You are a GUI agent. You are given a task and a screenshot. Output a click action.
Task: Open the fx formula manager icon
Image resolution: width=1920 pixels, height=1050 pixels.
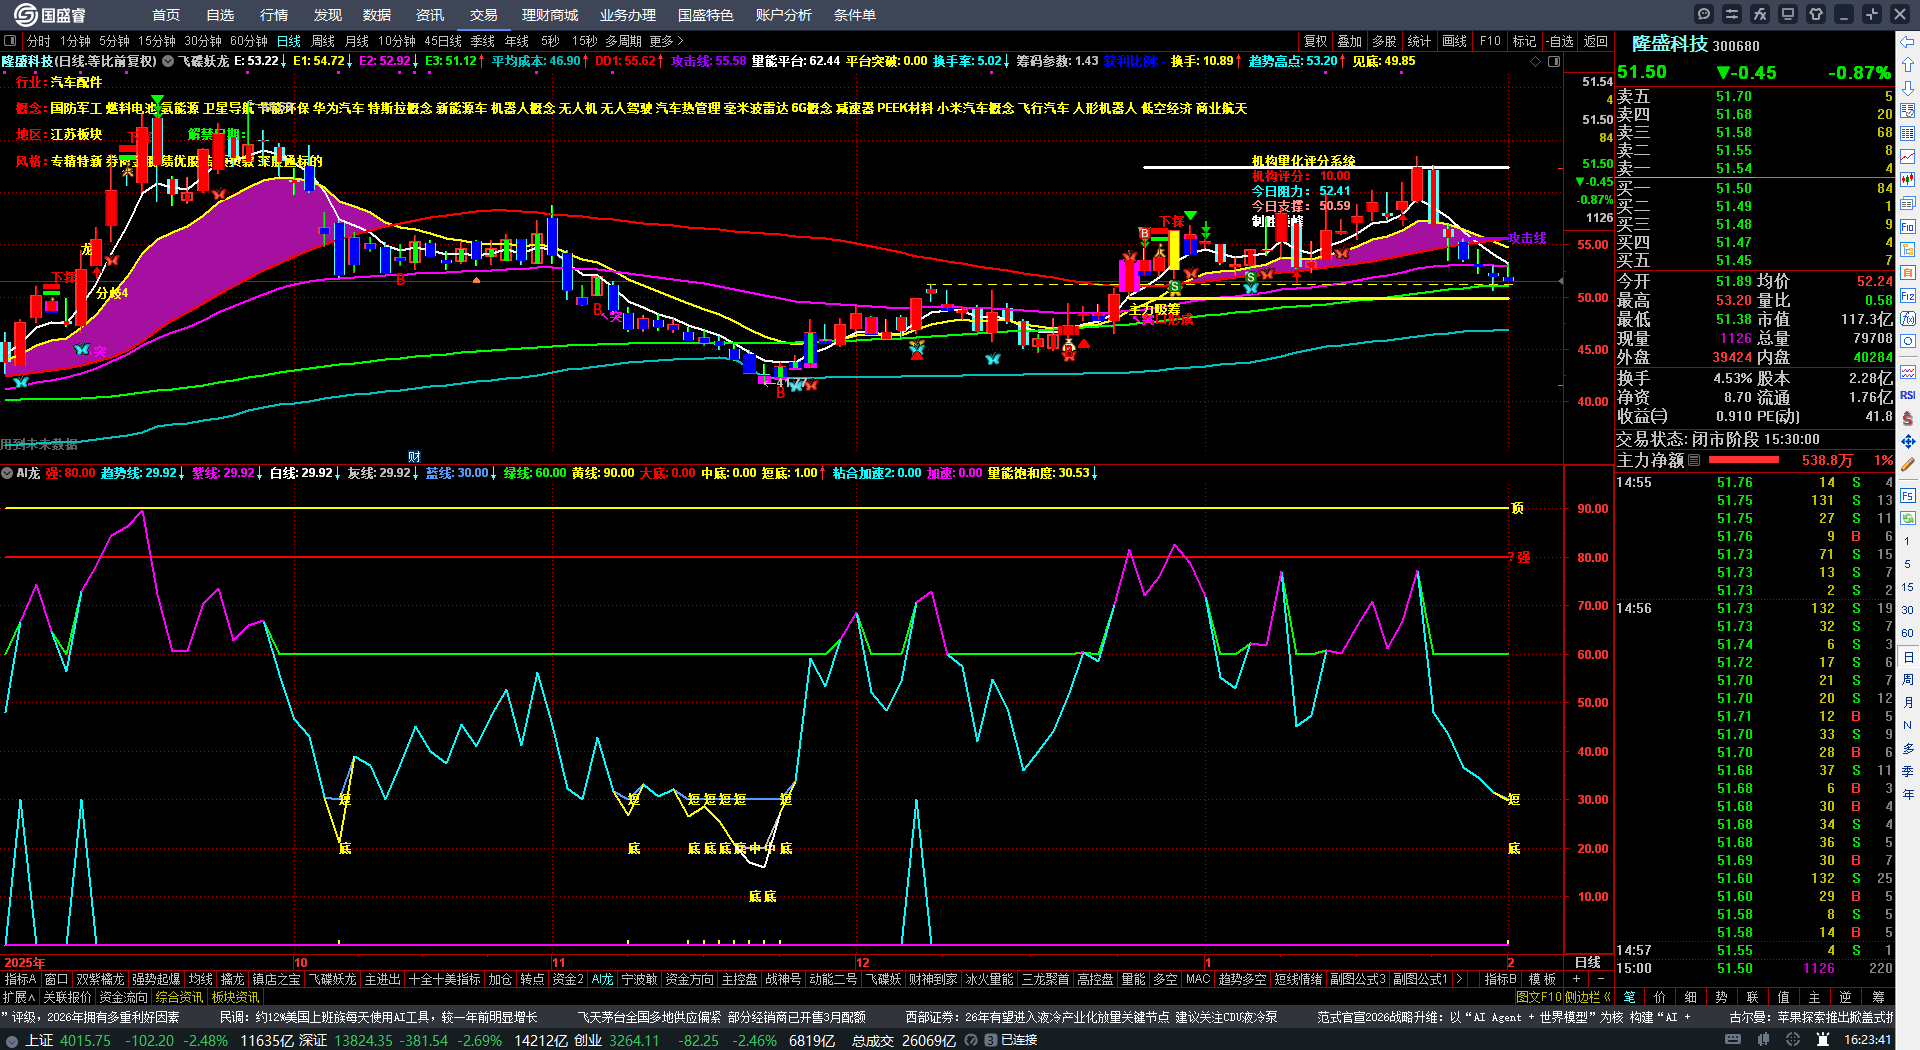pos(1760,14)
